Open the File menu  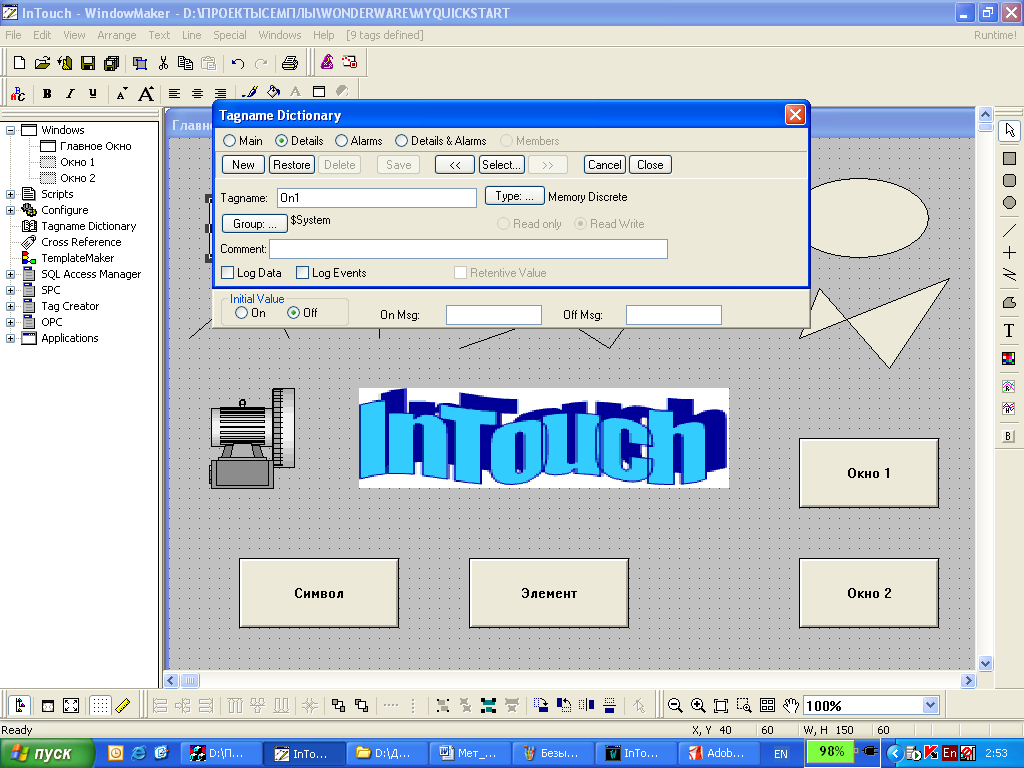(13, 35)
